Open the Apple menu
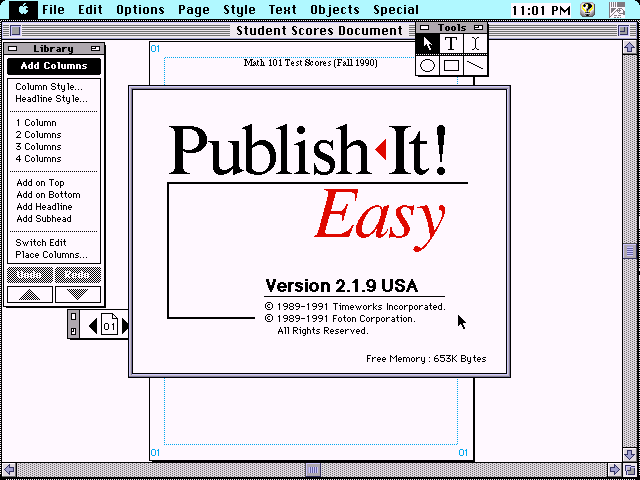640x480 pixels. [23, 9]
